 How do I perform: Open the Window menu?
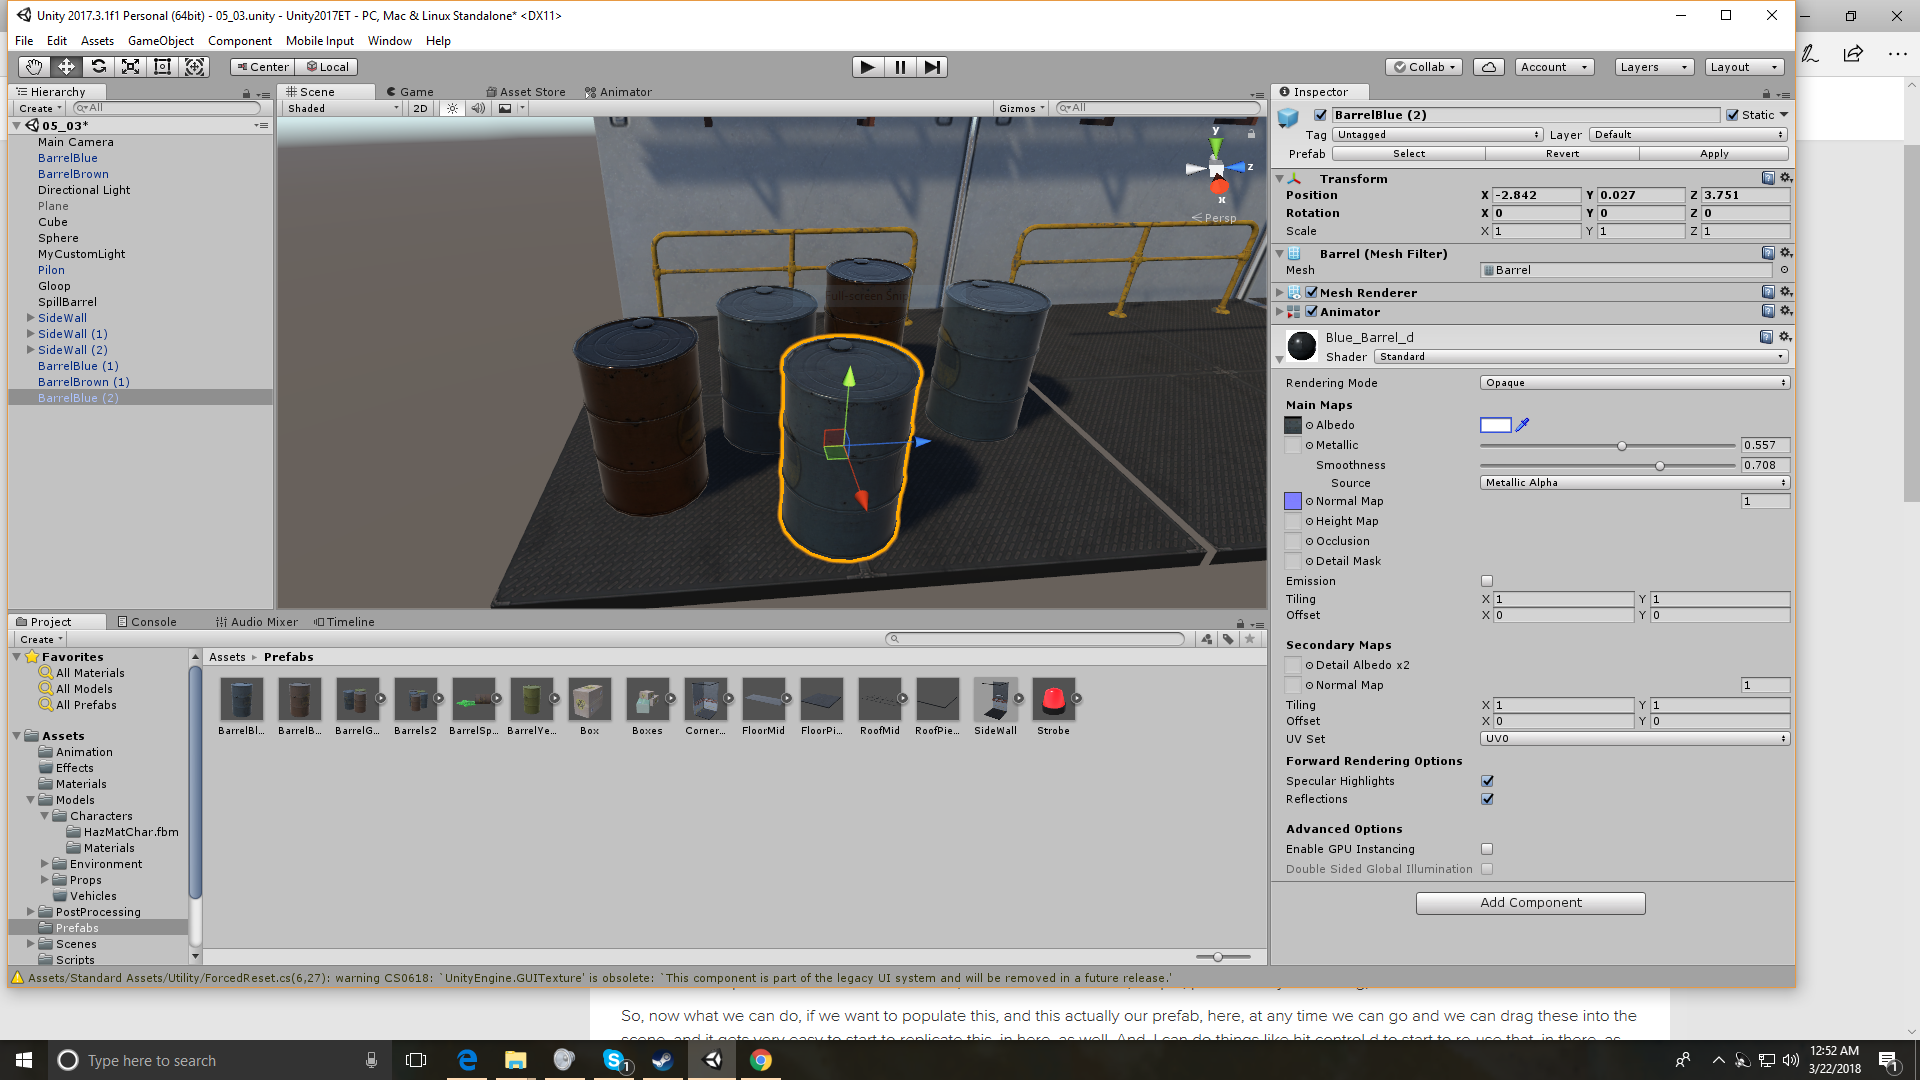pos(389,41)
